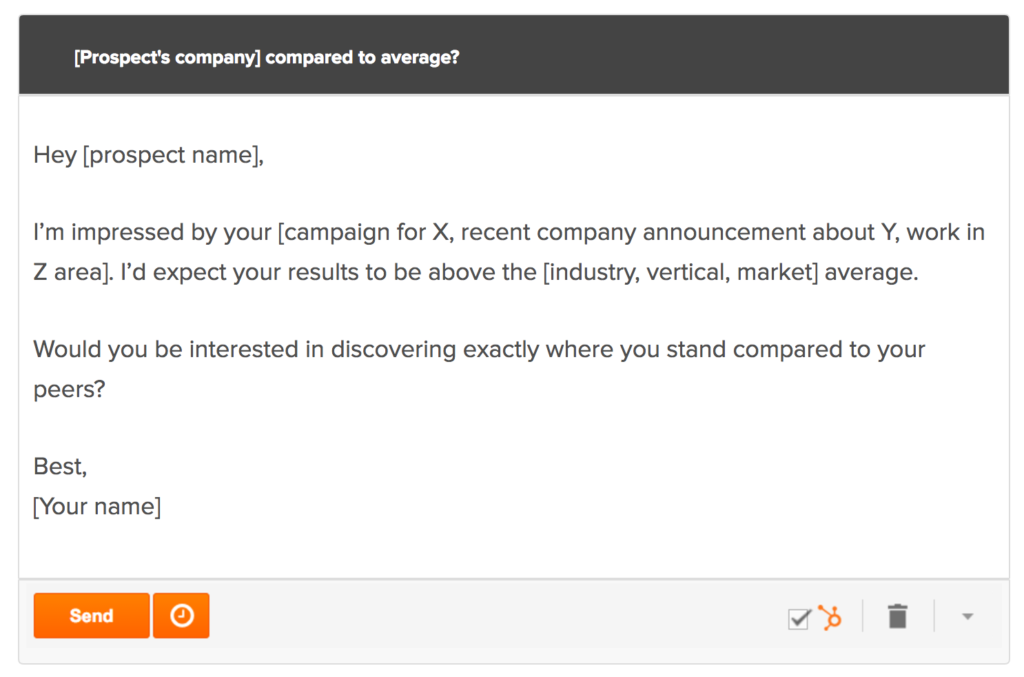Image resolution: width=1024 pixels, height=677 pixels.
Task: Click the empty body area below the signature
Action: pyautogui.click(x=514, y=550)
